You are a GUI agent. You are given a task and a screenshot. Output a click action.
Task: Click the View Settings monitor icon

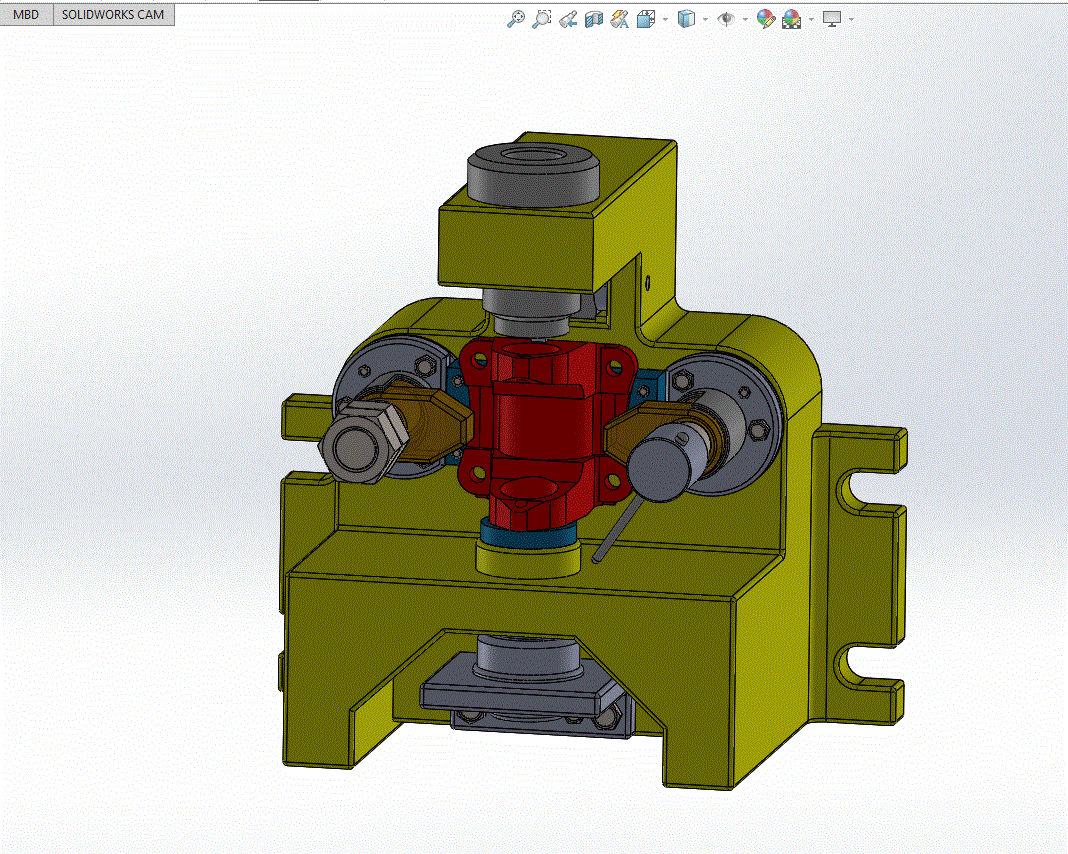832,19
